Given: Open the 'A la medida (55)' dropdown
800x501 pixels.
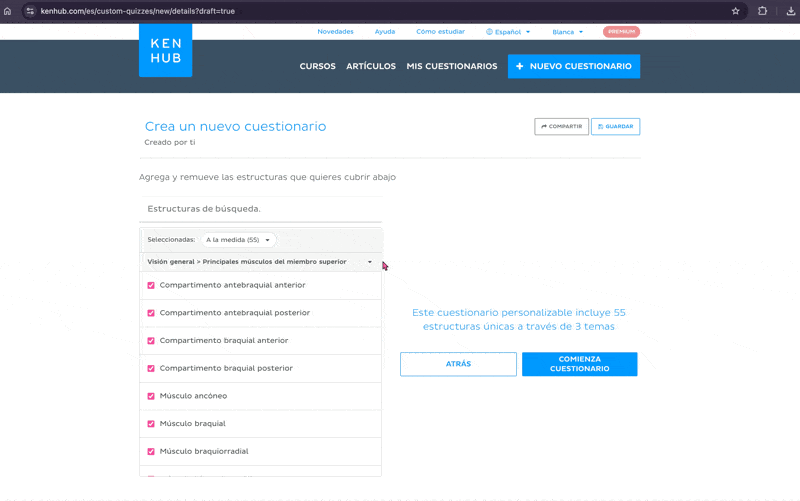Looking at the screenshot, I should [x=238, y=240].
